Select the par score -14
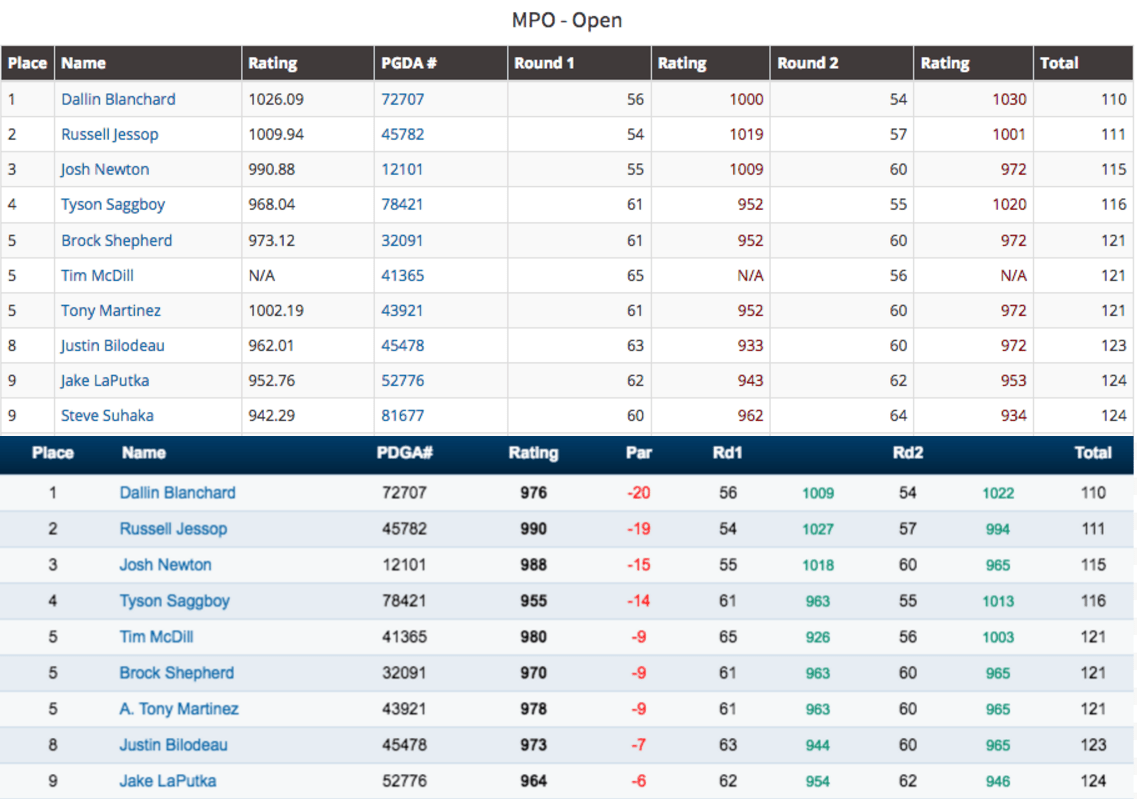This screenshot has height=799, width=1137. 639,601
